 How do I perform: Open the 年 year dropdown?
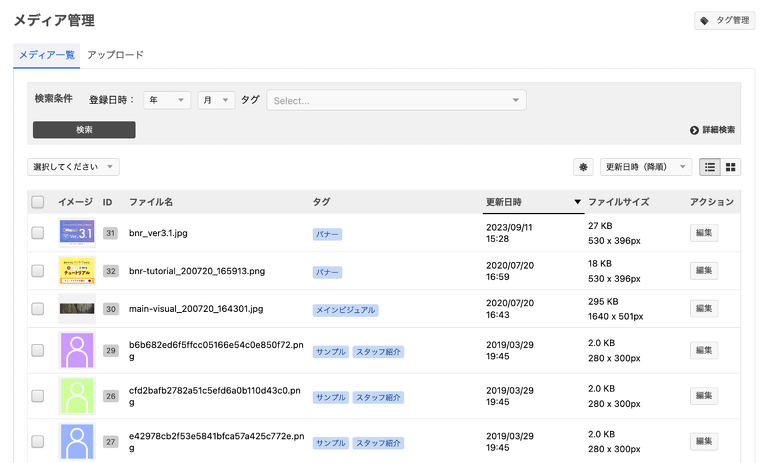167,100
